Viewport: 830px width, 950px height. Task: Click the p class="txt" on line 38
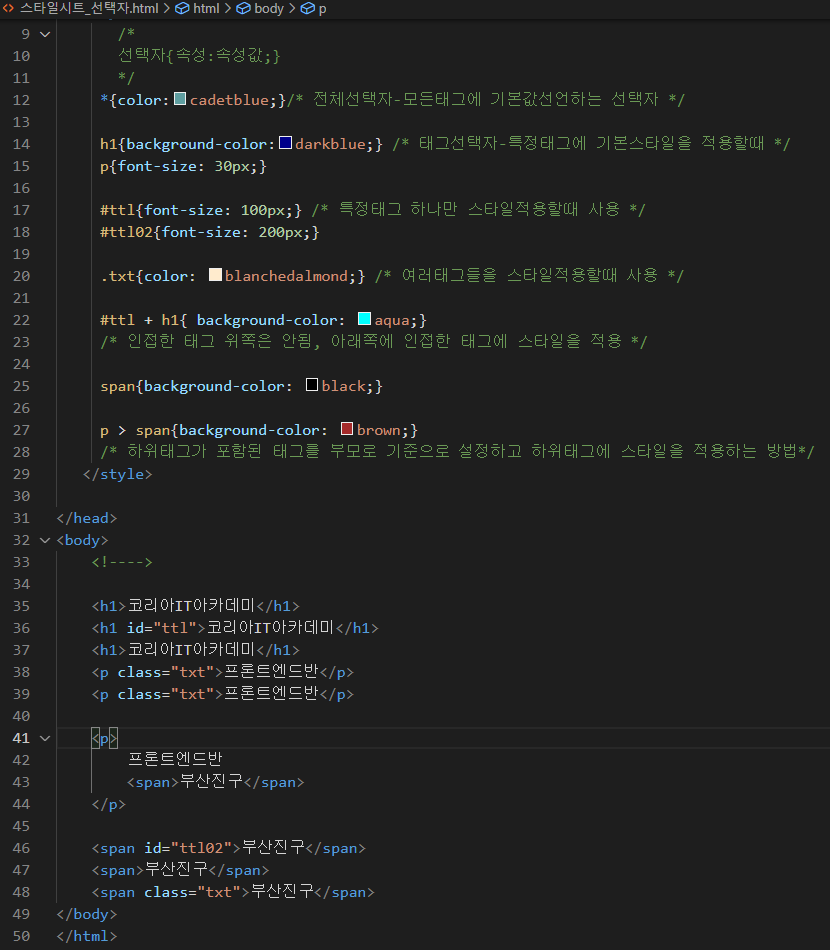222,672
